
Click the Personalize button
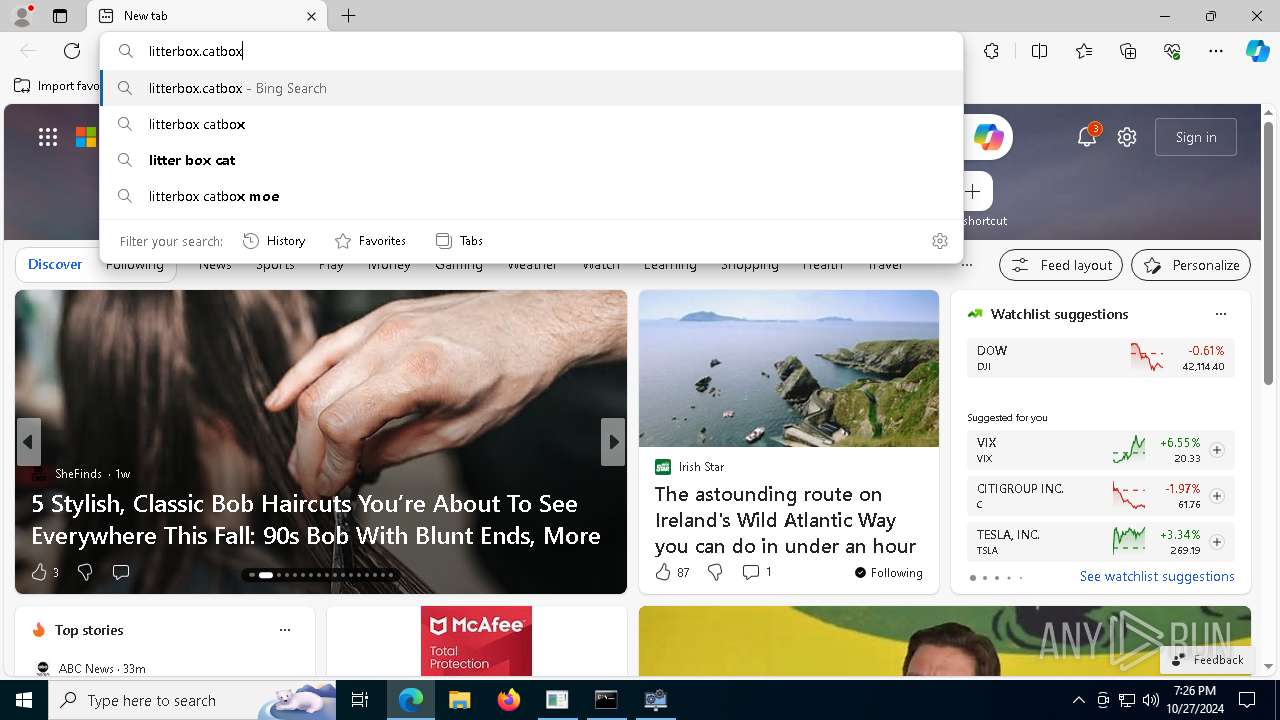coord(1191,265)
